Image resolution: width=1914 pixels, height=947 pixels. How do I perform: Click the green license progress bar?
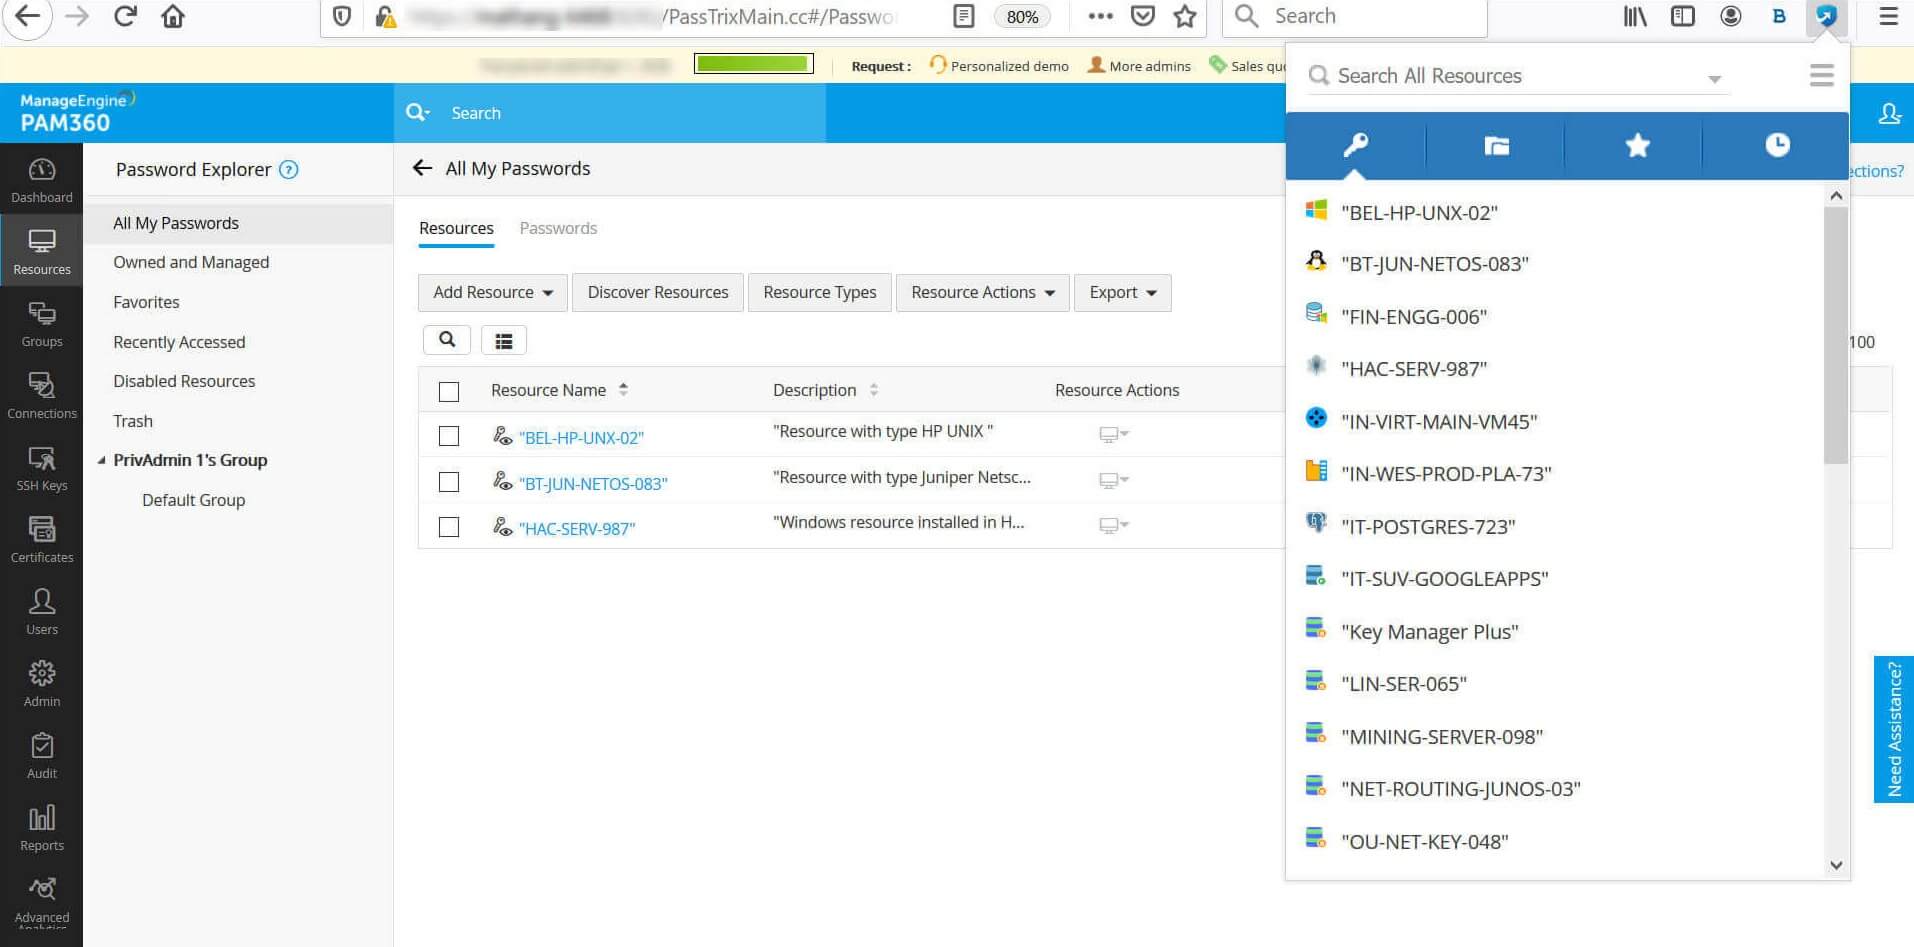click(x=753, y=64)
